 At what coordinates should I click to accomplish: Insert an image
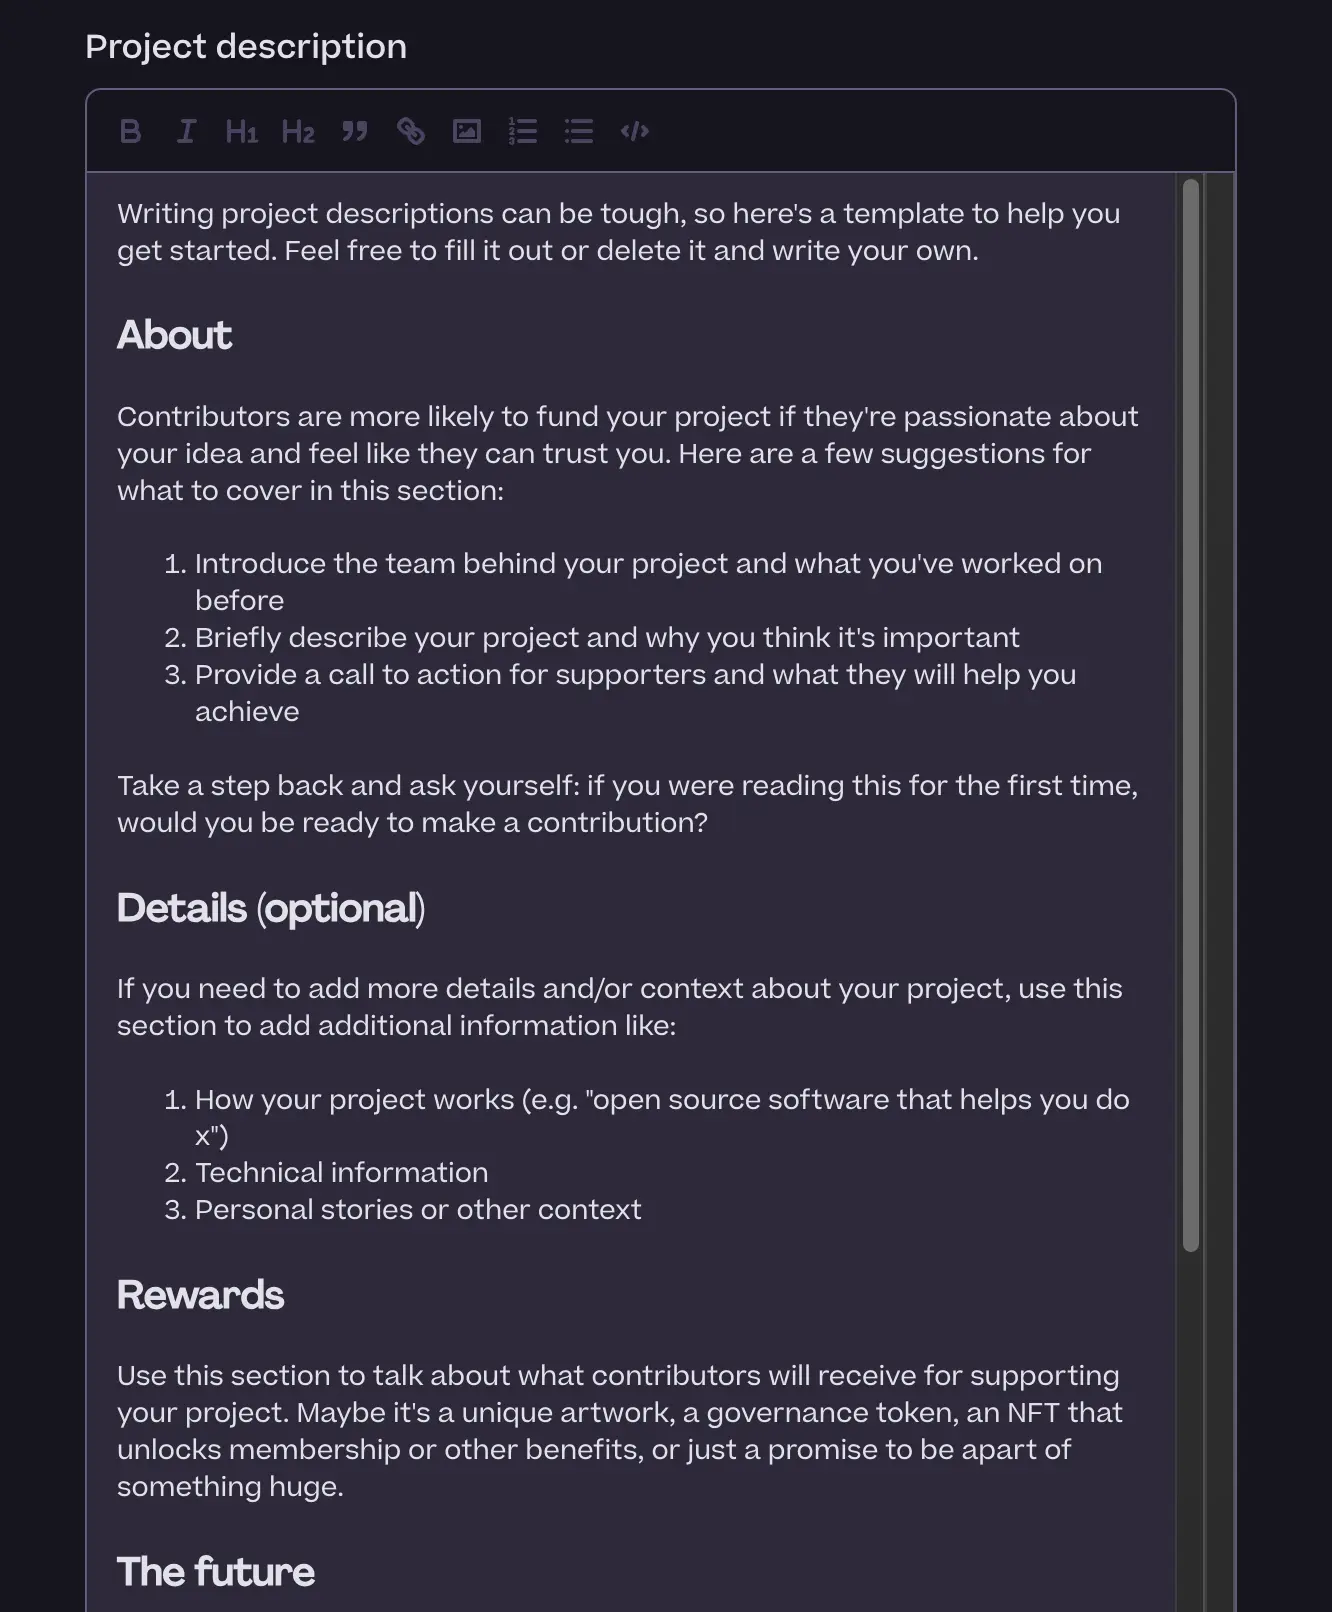click(x=467, y=131)
